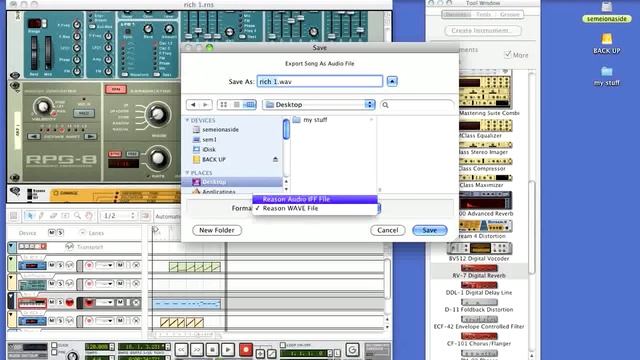The height and width of the screenshot is (360, 640).
Task: Toggle the M mute-all button in the Device header
Action: (x=51, y=233)
